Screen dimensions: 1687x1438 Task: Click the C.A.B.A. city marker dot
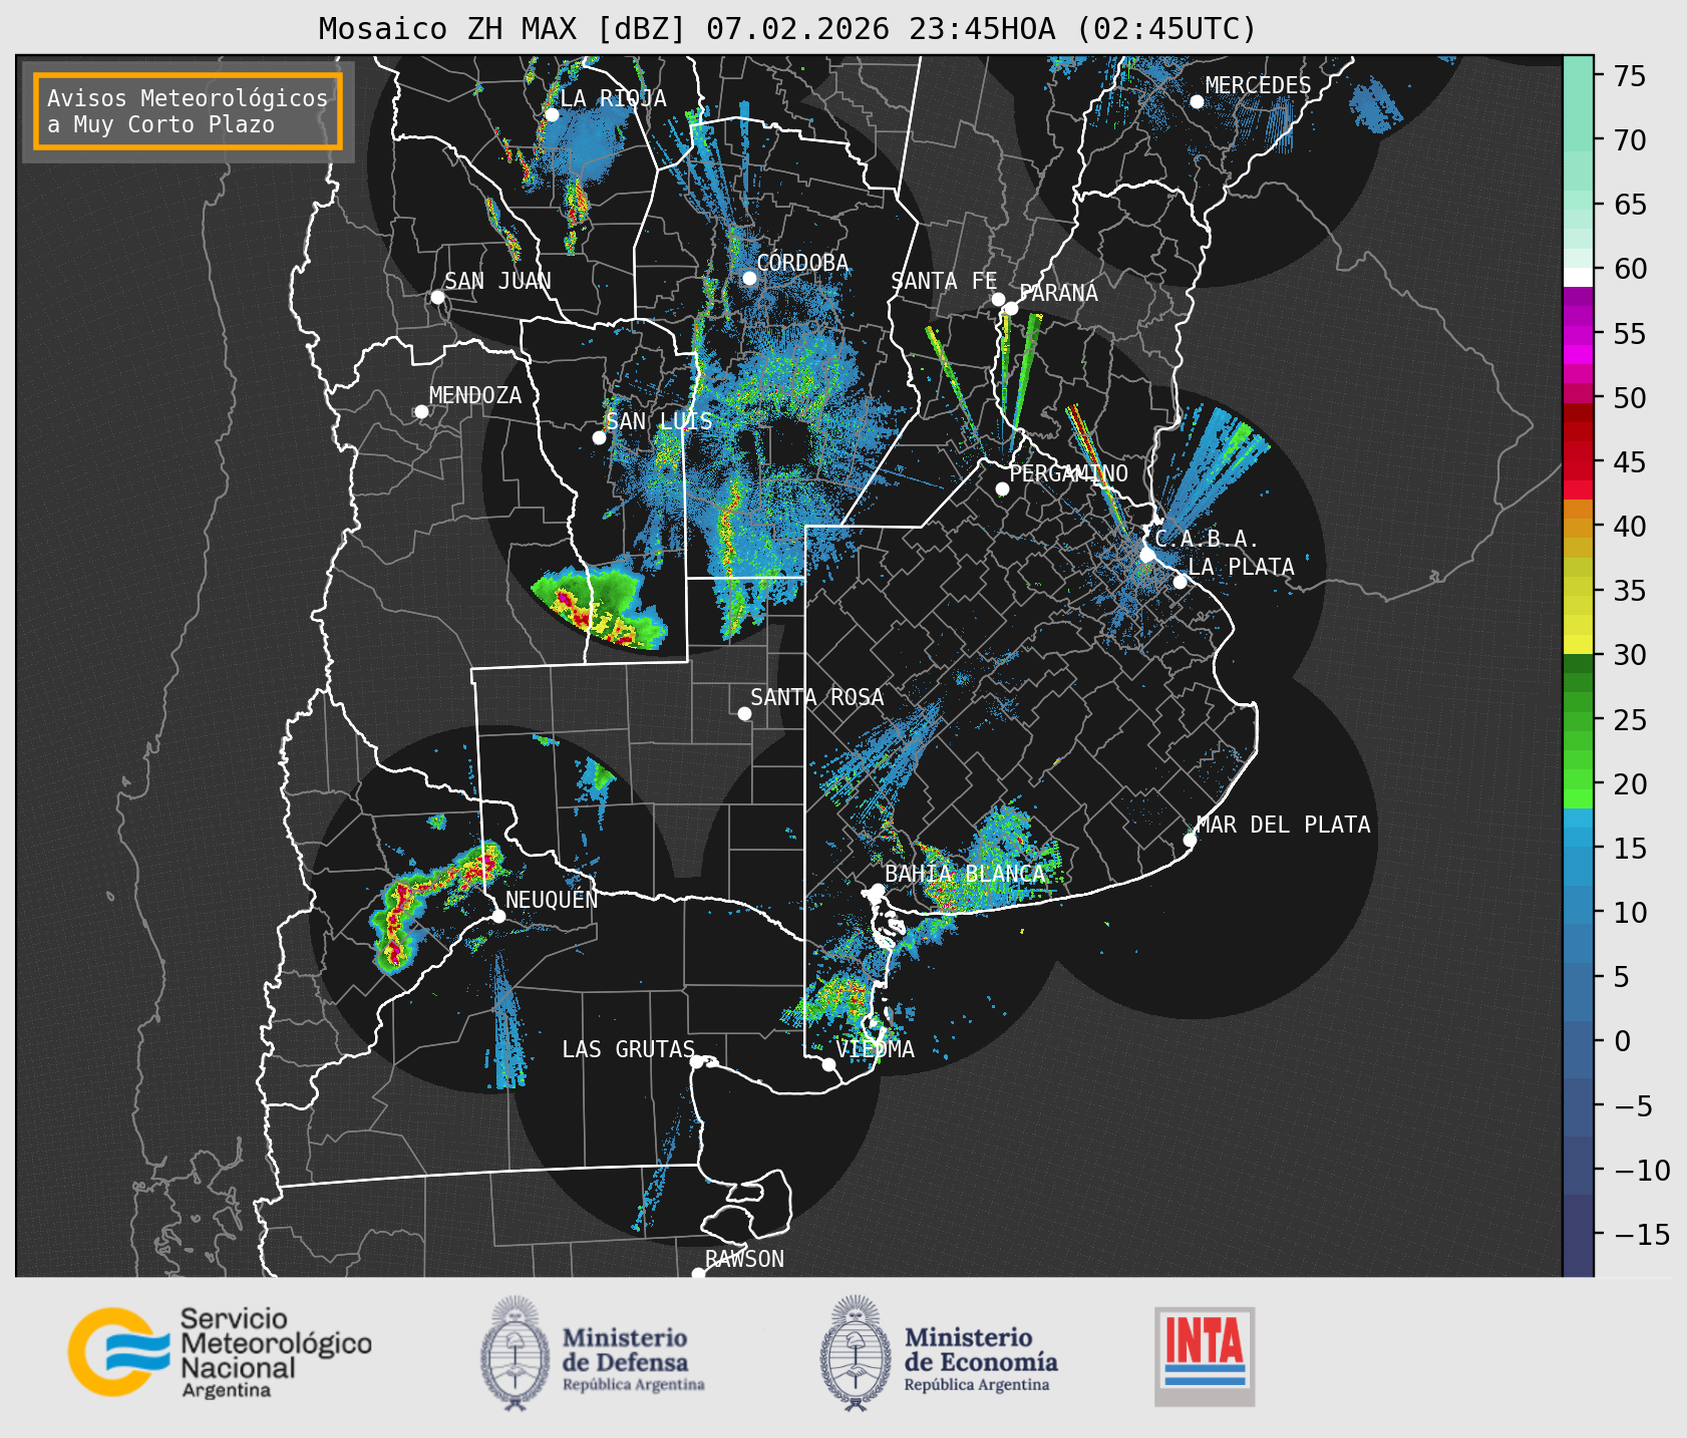pyautogui.click(x=1147, y=555)
